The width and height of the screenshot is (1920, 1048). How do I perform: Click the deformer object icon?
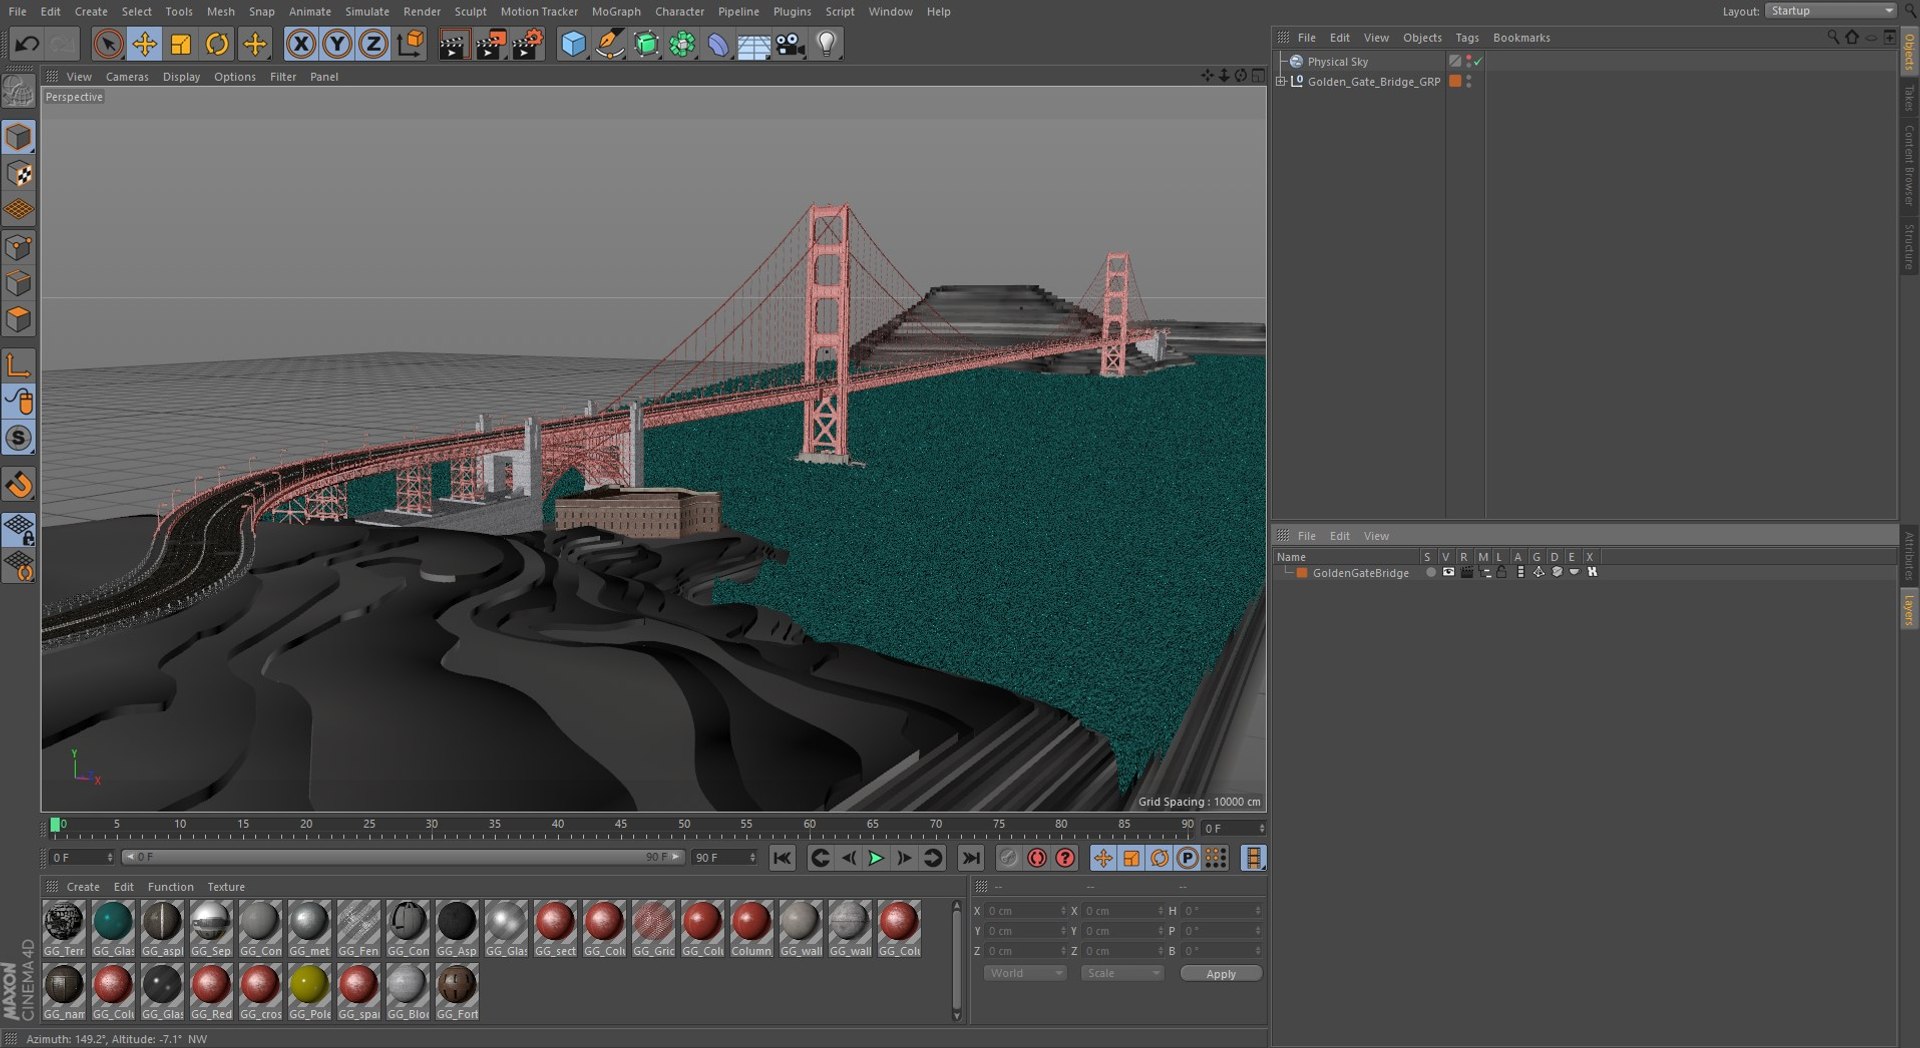718,44
